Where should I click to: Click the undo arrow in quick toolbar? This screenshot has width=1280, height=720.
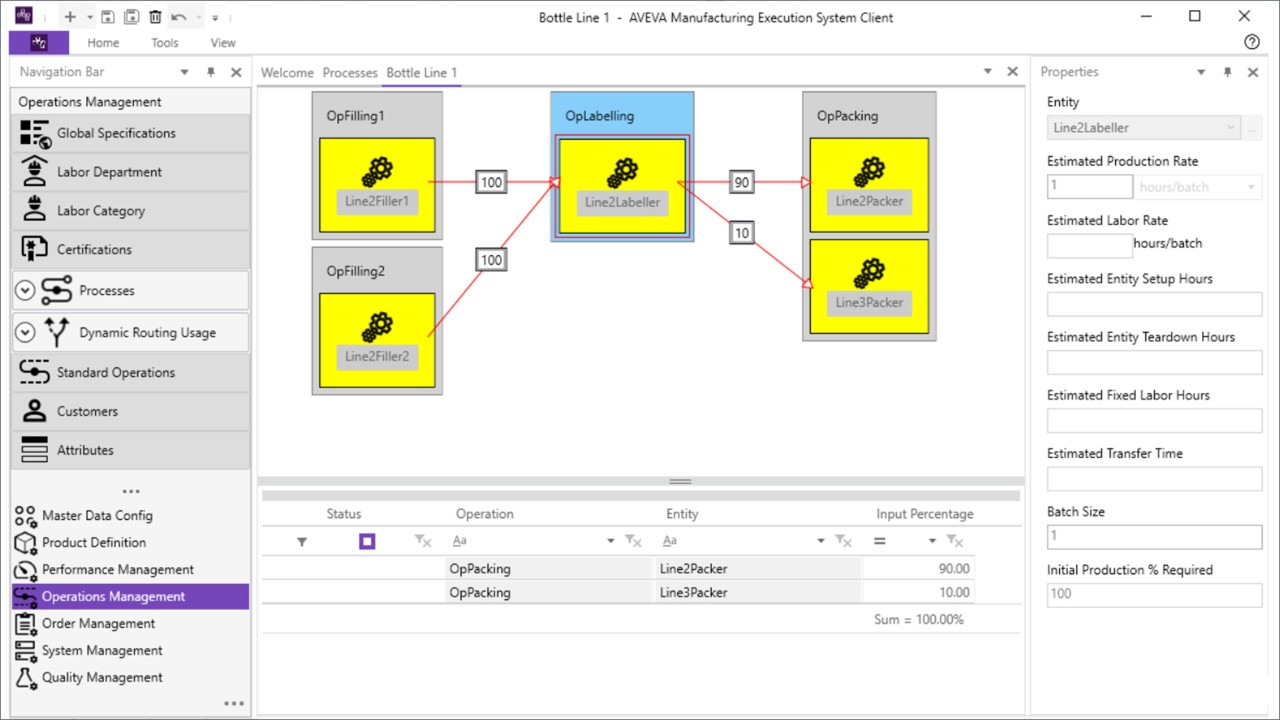[x=178, y=17]
